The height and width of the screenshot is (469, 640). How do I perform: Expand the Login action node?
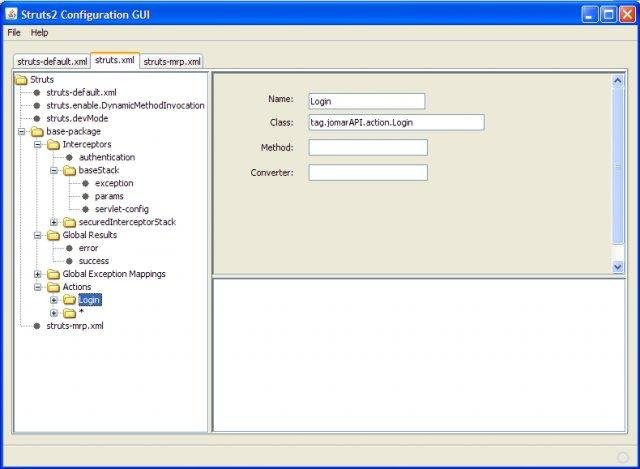click(x=54, y=300)
